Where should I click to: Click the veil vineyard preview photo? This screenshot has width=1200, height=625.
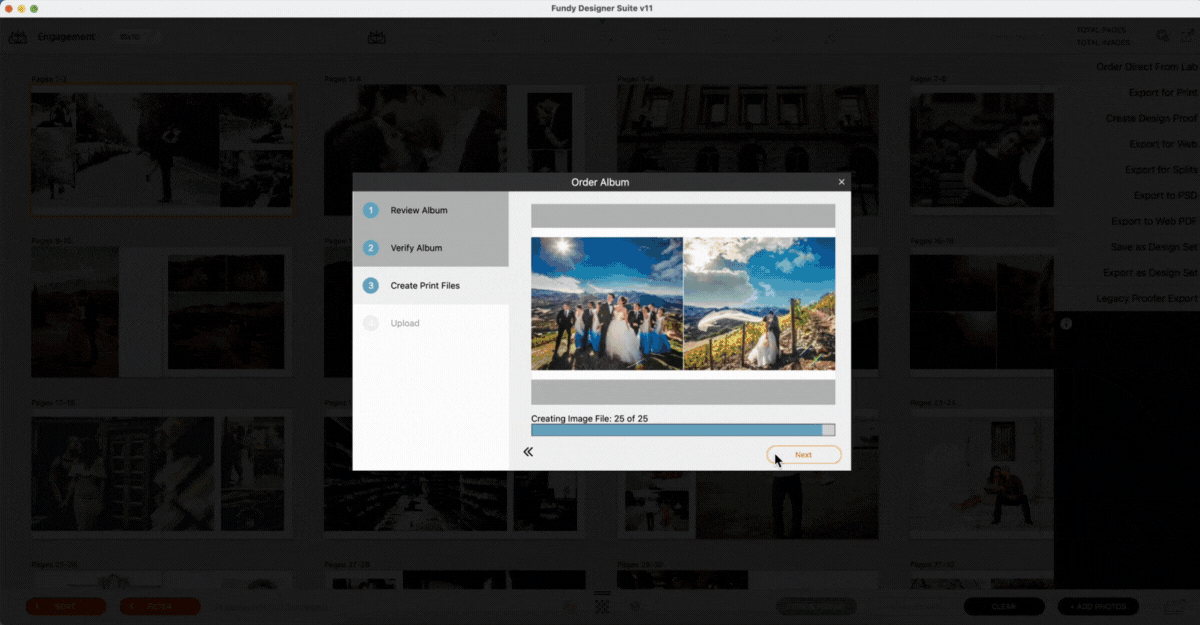click(x=759, y=304)
